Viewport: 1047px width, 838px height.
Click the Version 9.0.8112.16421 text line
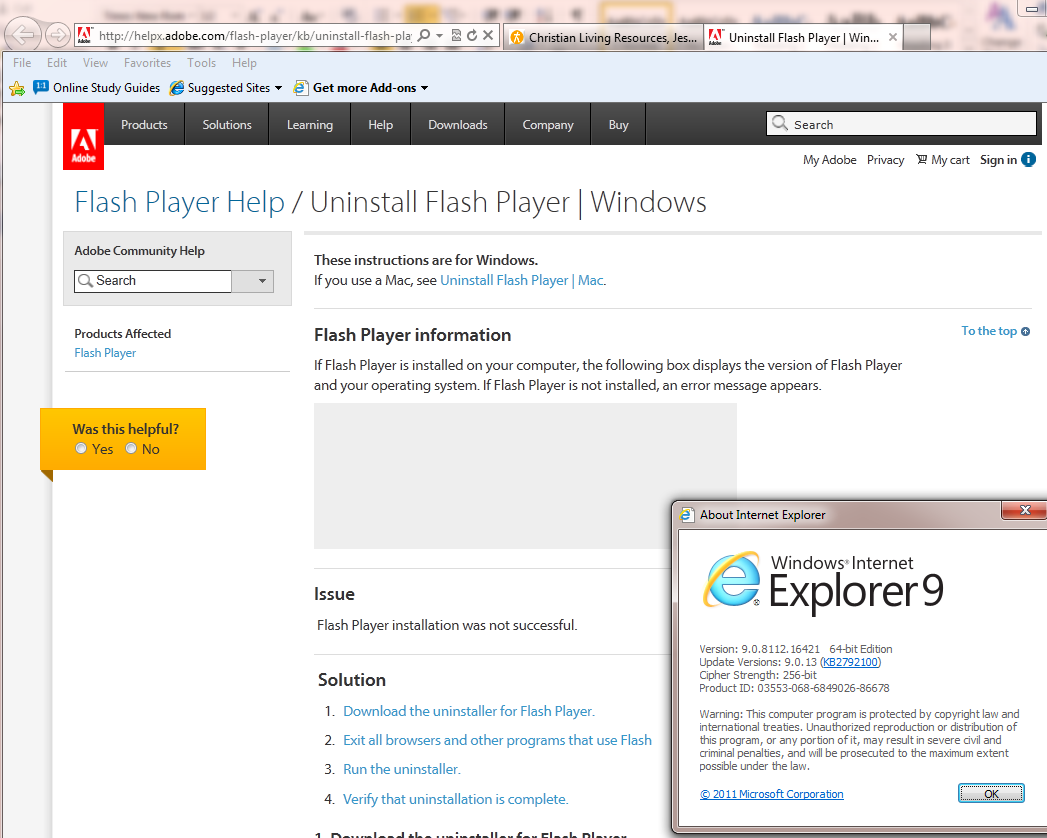pyautogui.click(x=795, y=649)
